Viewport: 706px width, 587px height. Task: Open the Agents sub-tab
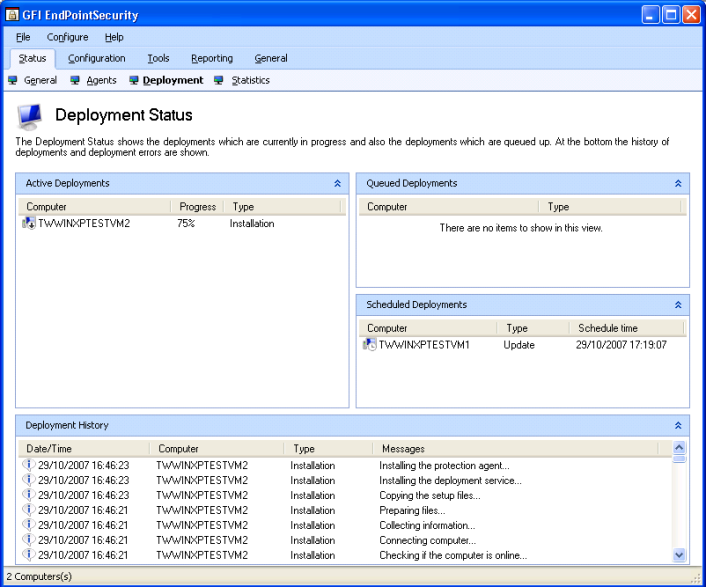coord(101,80)
